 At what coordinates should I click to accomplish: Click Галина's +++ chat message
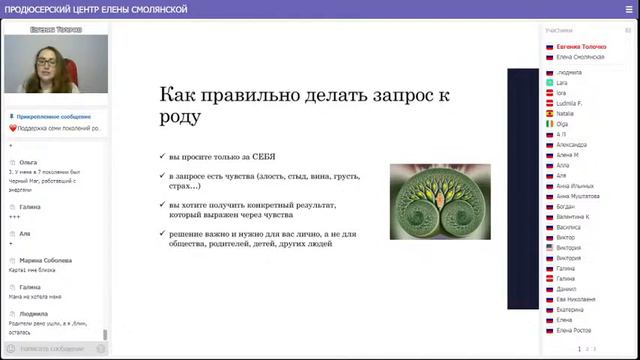14,217
